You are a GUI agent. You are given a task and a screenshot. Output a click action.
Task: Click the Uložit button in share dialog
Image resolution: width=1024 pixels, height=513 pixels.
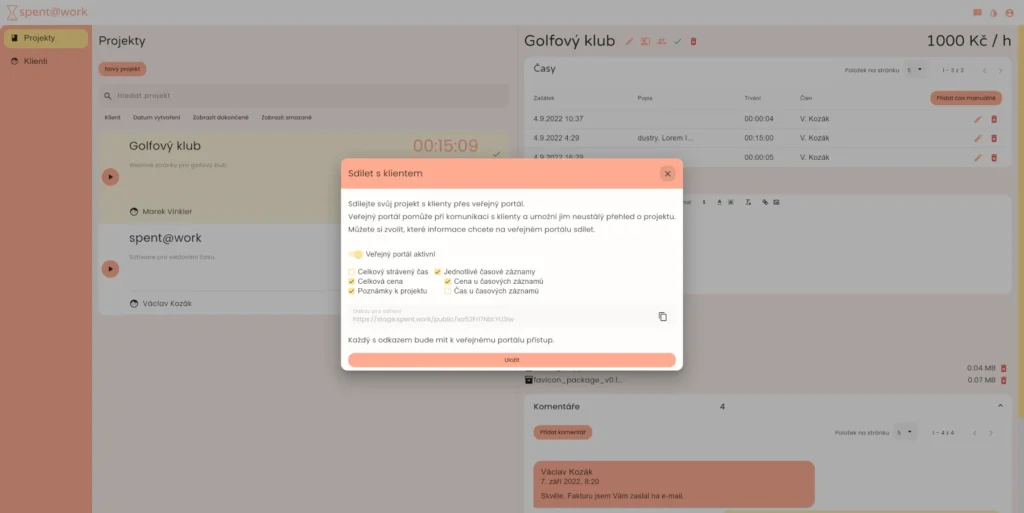click(512, 360)
